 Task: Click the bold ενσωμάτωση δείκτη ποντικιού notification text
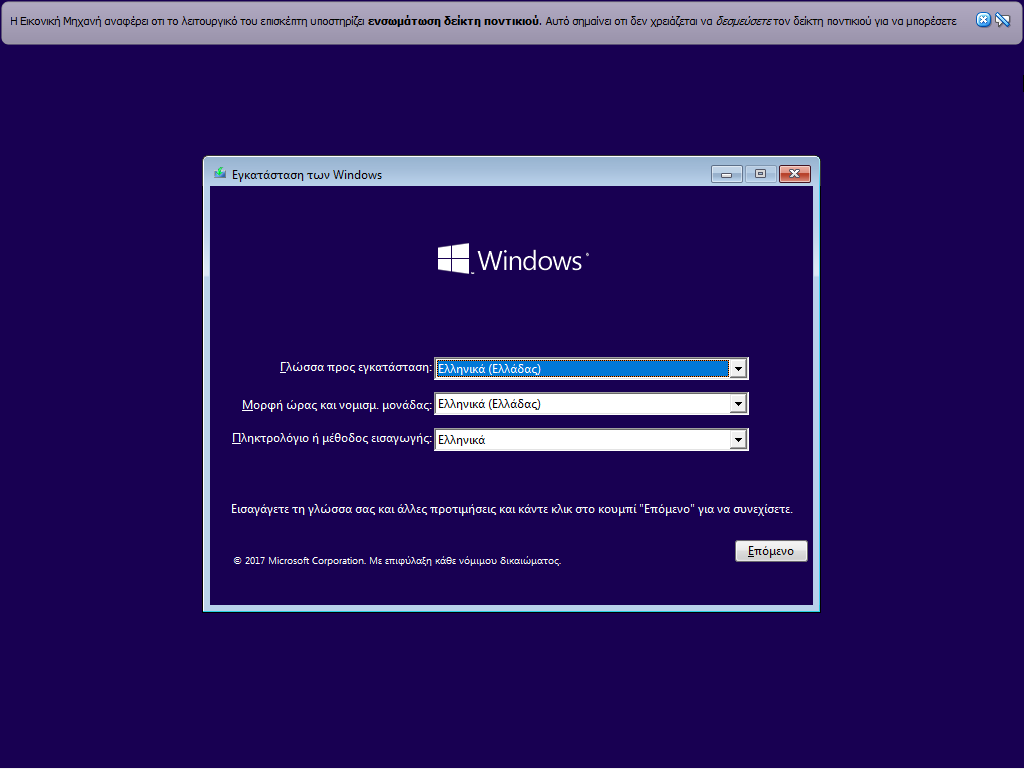point(455,21)
